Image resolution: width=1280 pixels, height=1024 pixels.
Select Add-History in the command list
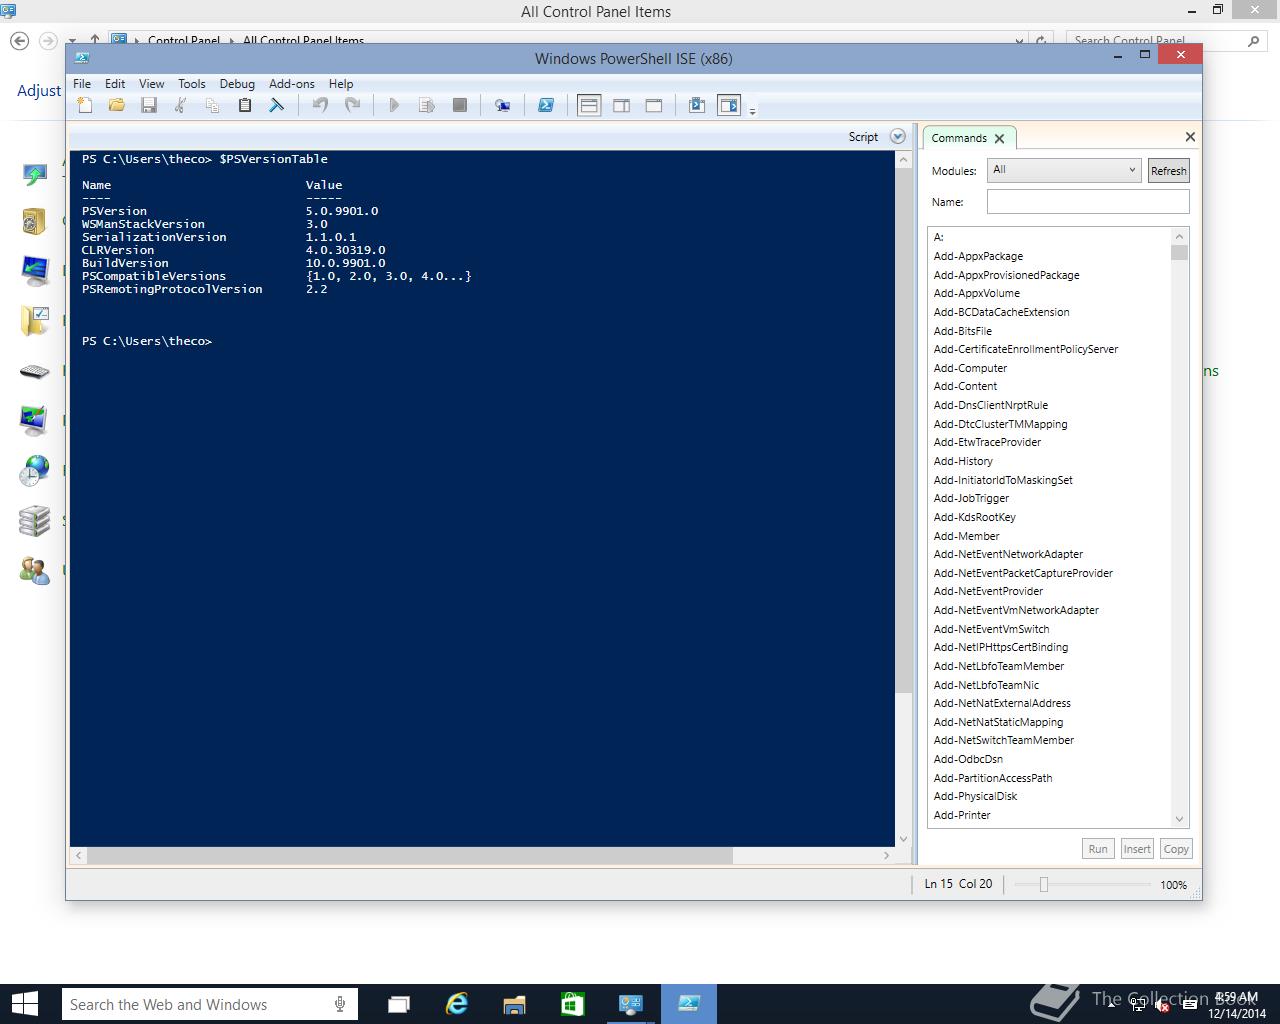[963, 461]
